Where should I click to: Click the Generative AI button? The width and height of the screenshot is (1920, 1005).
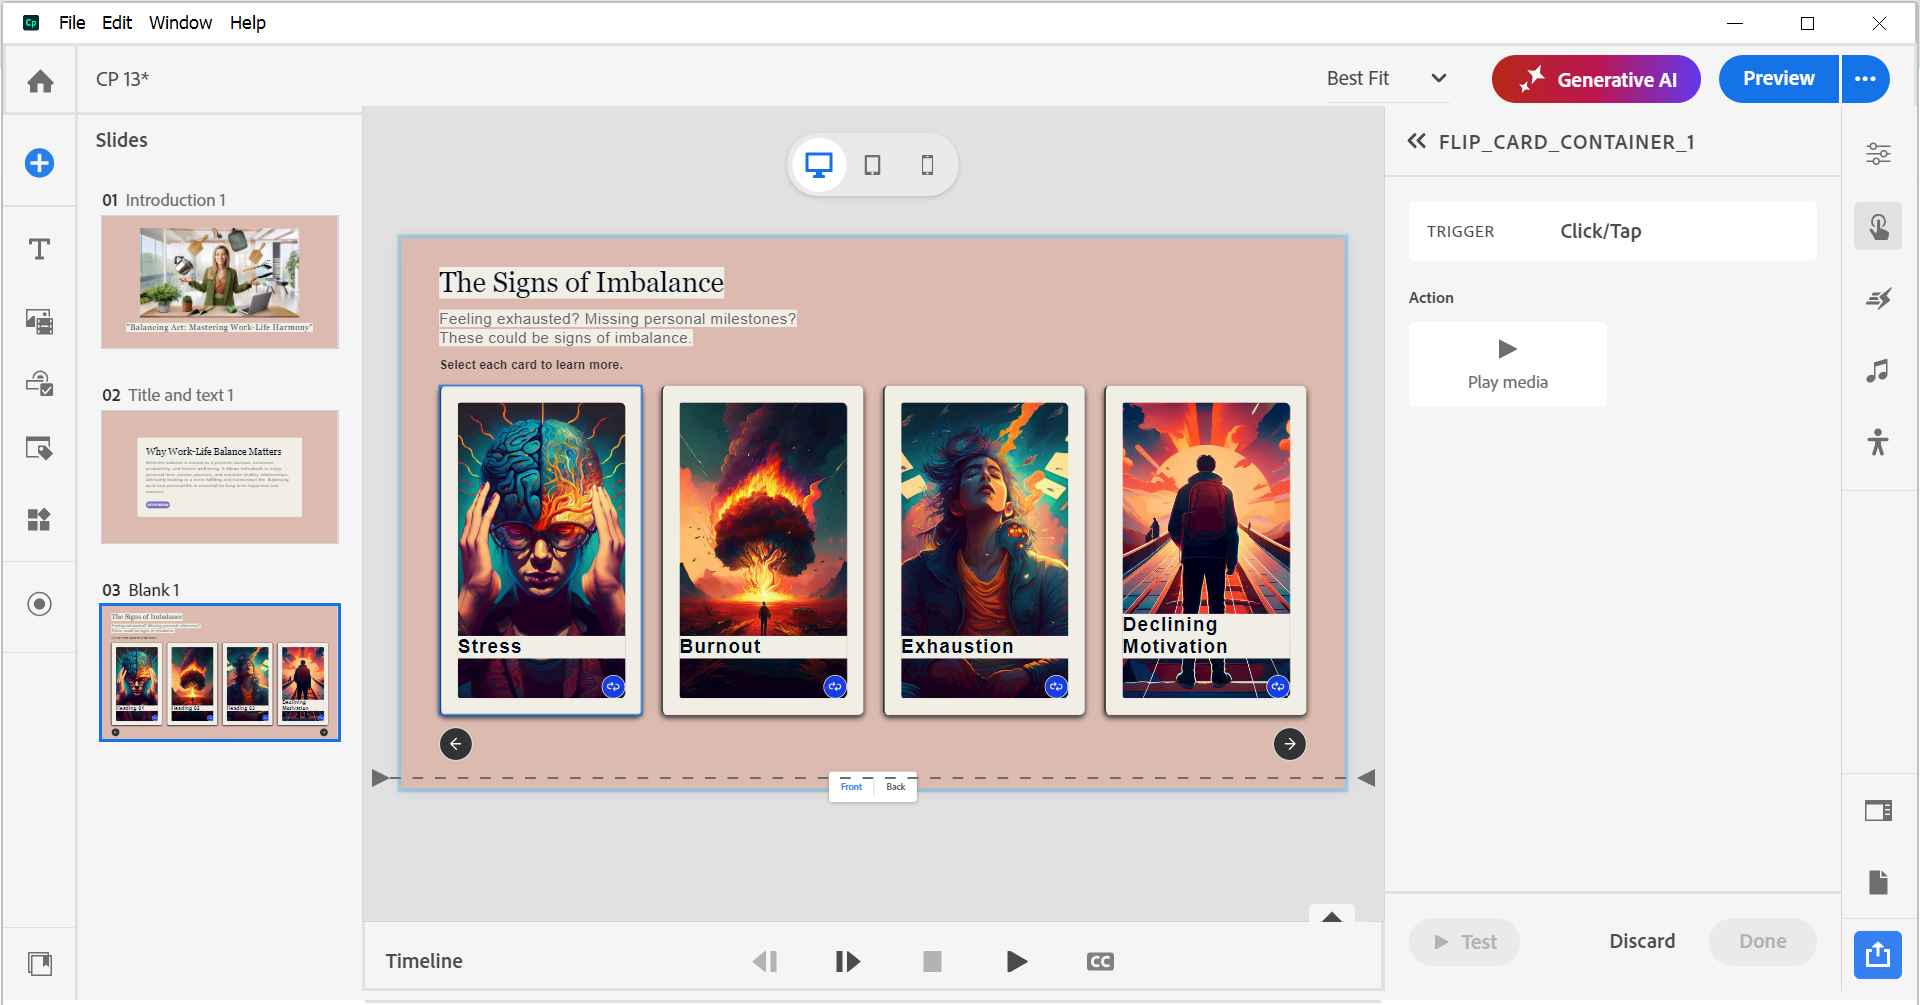coord(1596,79)
